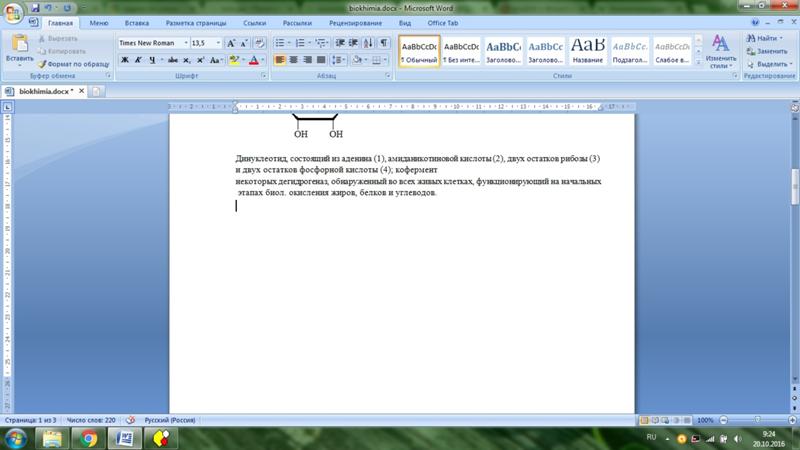Click Find (Найти)

(x=763, y=39)
